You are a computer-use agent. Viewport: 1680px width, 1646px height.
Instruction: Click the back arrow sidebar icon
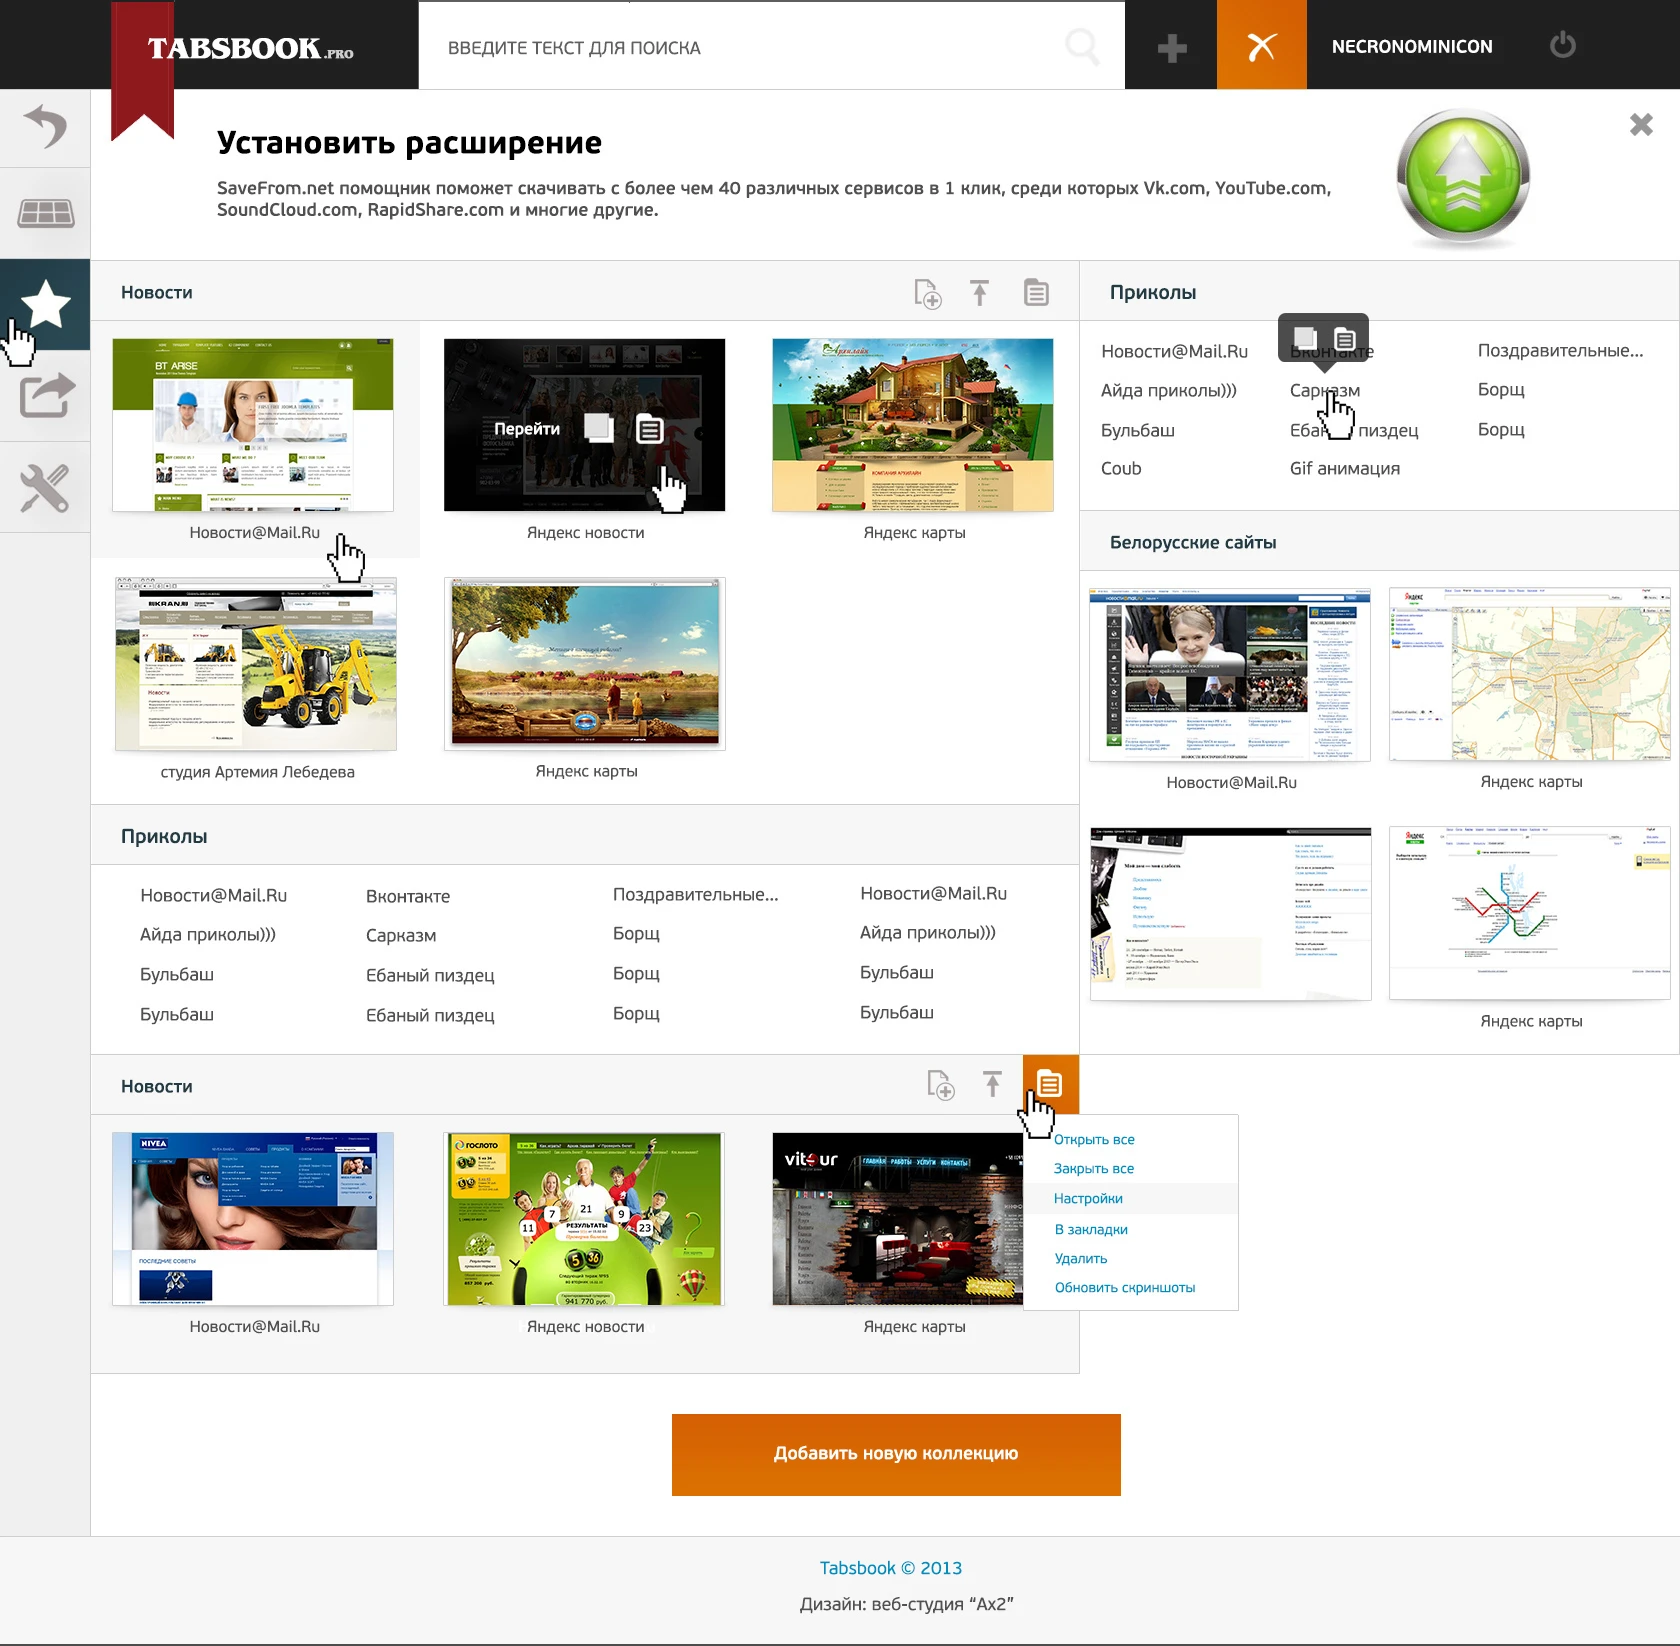45,127
